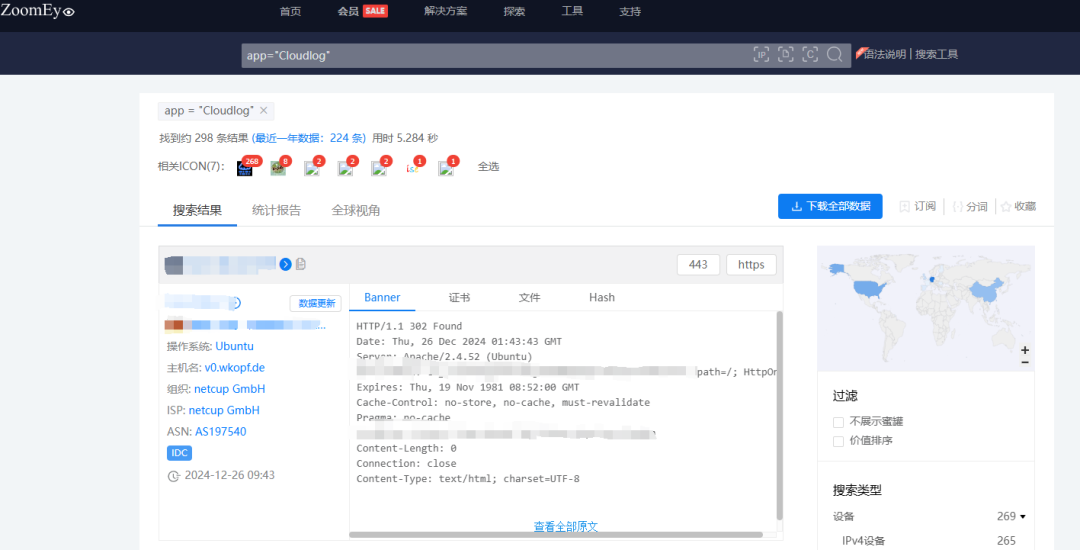The width and height of the screenshot is (1080, 550).
Task: Open 解决方案 navigation menu
Action: (x=446, y=11)
